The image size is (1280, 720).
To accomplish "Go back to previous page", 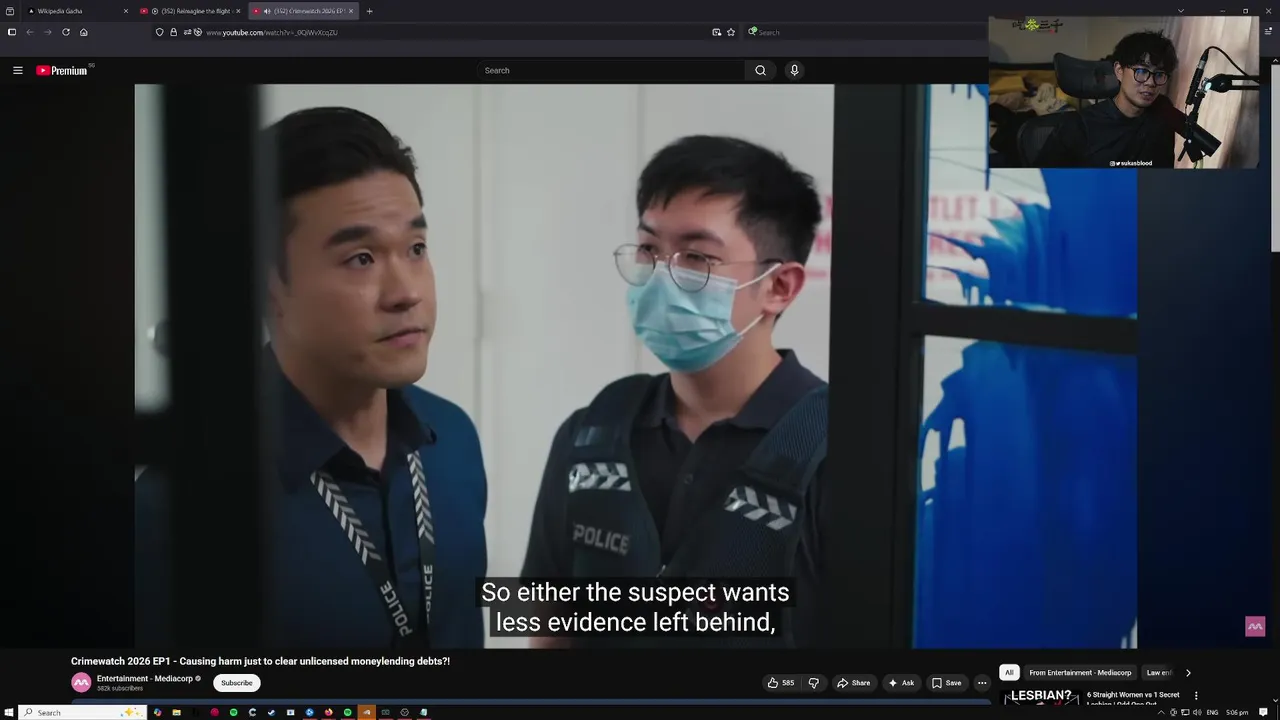I will pos(30,32).
